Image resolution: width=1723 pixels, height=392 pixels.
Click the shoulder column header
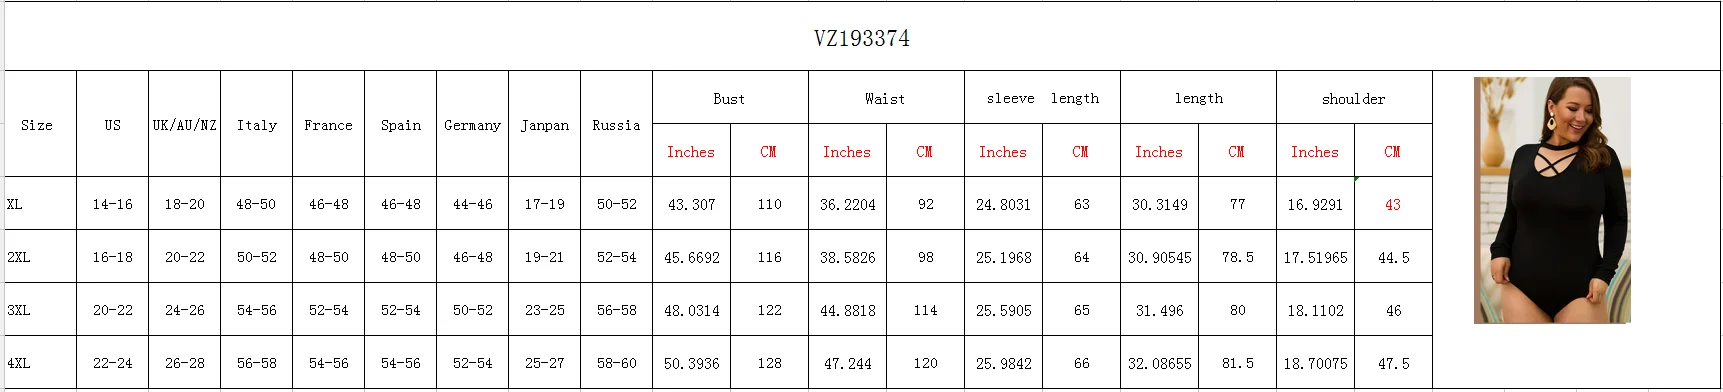pyautogui.click(x=1354, y=98)
